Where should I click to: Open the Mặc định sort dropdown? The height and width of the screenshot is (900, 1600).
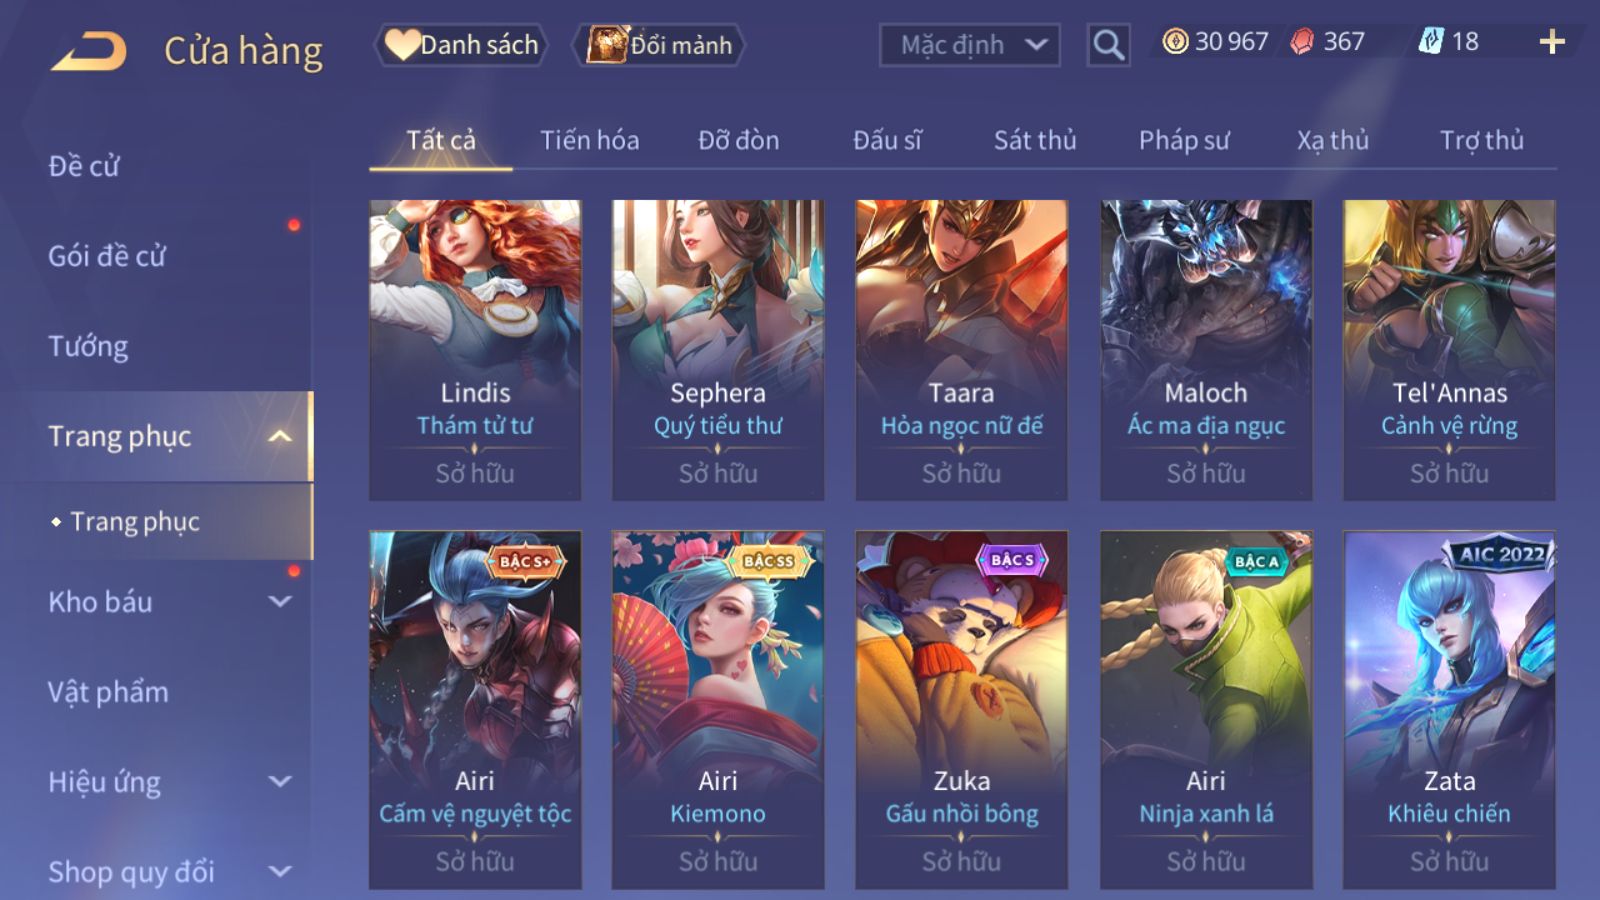(x=969, y=45)
